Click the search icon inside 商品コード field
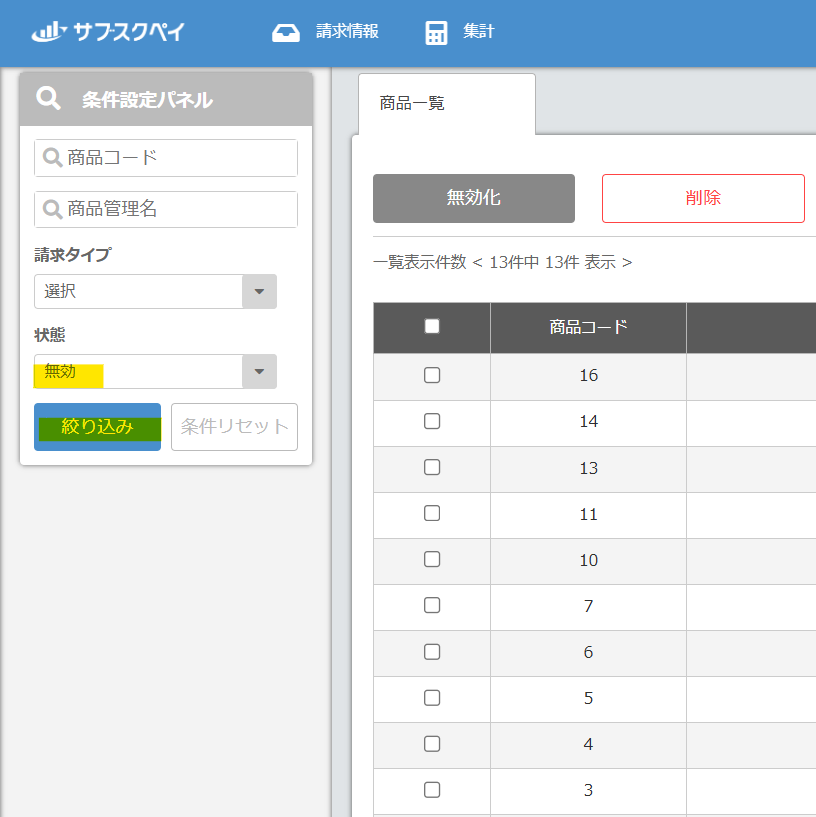Viewport: 816px width, 817px height. [x=51, y=158]
